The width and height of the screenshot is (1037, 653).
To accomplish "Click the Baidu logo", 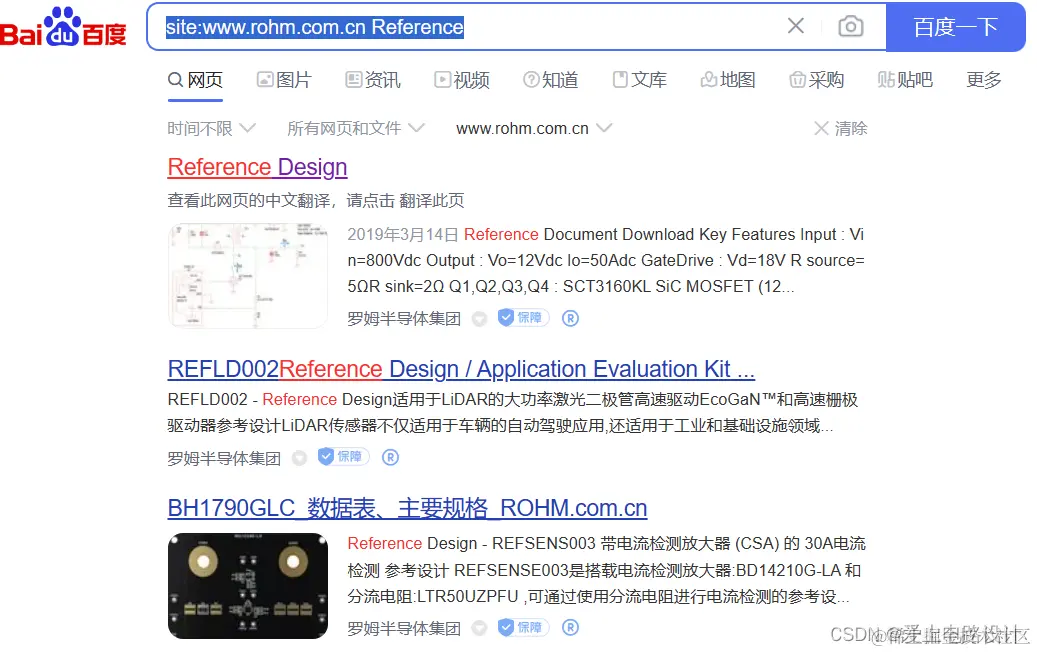I will [x=63, y=27].
